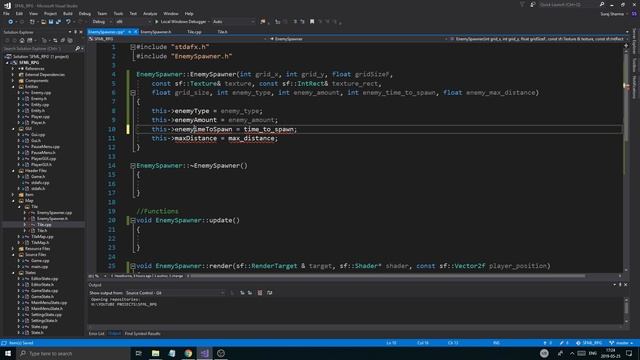
Task: Pin the EnemySpawner.cpp tab
Action: tap(129, 32)
